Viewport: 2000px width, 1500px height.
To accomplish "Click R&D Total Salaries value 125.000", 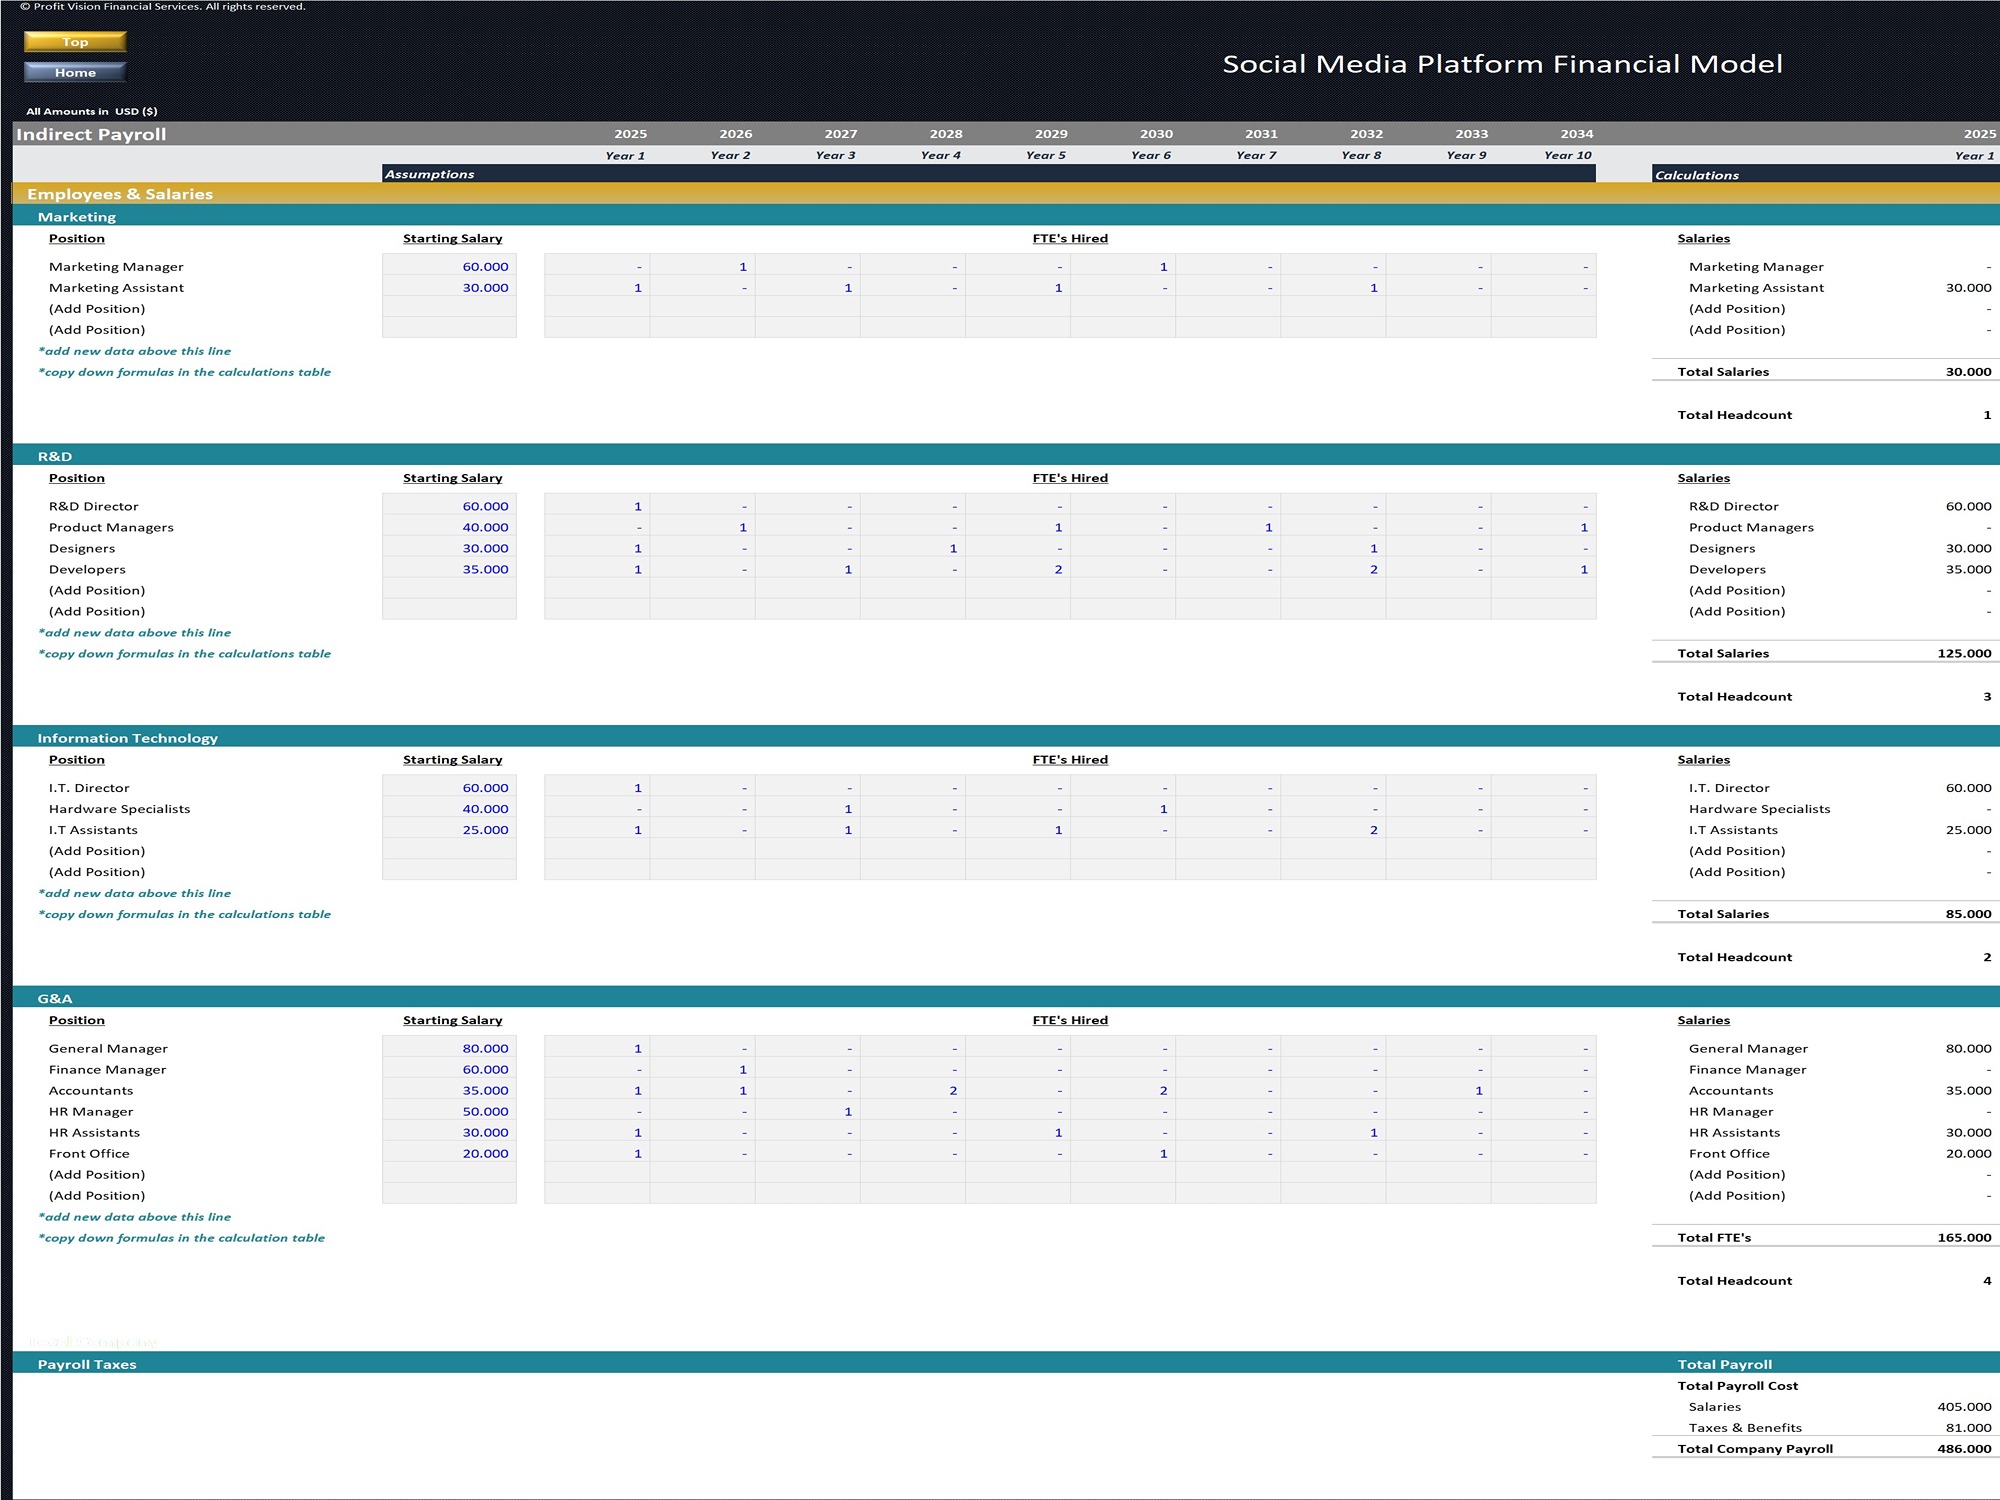I will (1964, 654).
